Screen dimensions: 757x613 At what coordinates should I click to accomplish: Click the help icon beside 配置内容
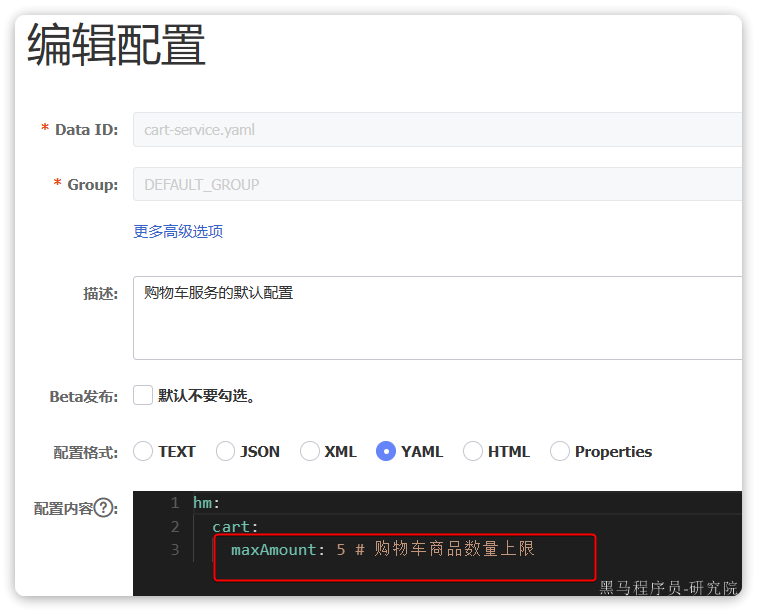point(105,508)
